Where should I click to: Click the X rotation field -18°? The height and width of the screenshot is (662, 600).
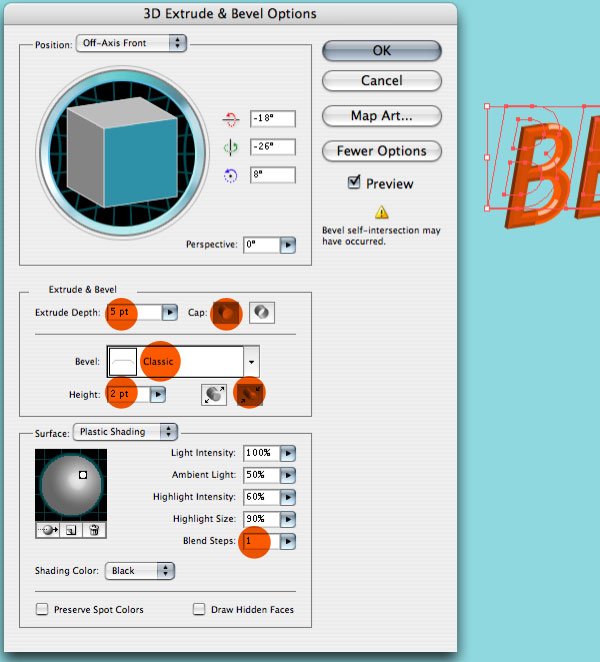[x=273, y=119]
